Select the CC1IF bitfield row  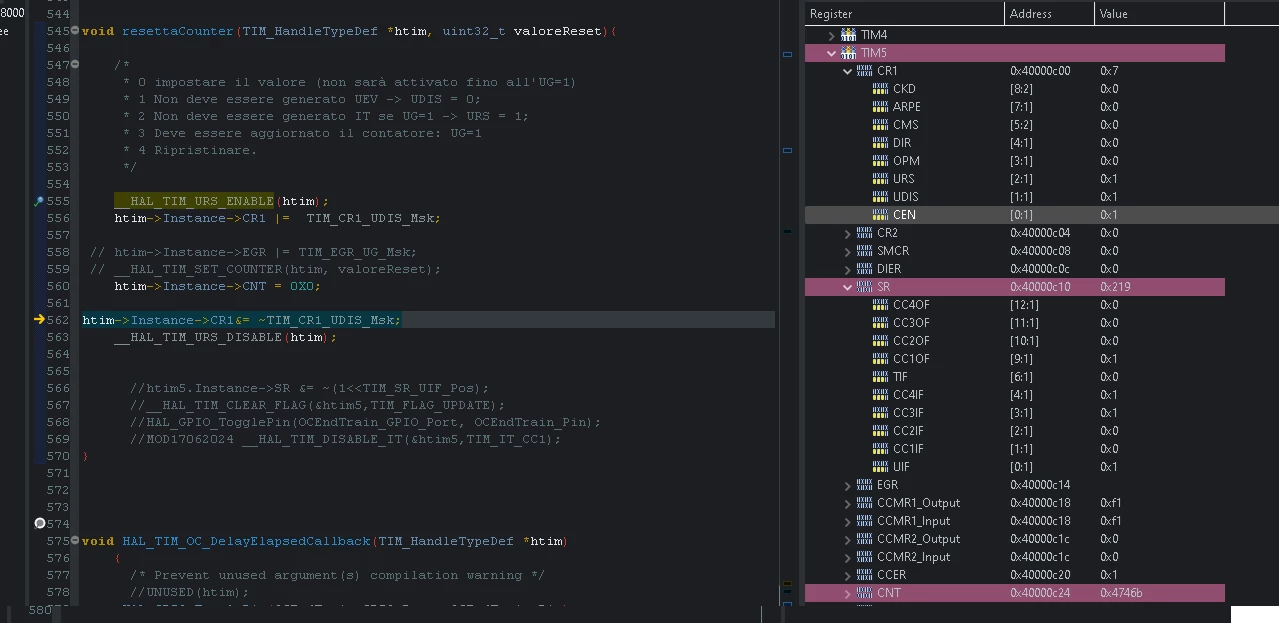tap(1015, 449)
